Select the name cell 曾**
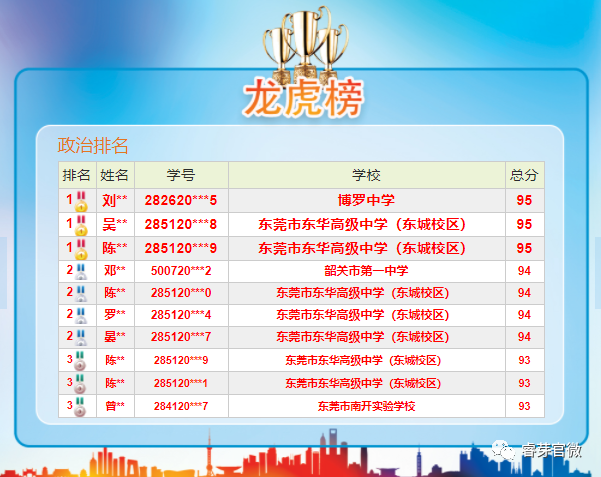Screen dimensions: 601x477 pos(115,406)
